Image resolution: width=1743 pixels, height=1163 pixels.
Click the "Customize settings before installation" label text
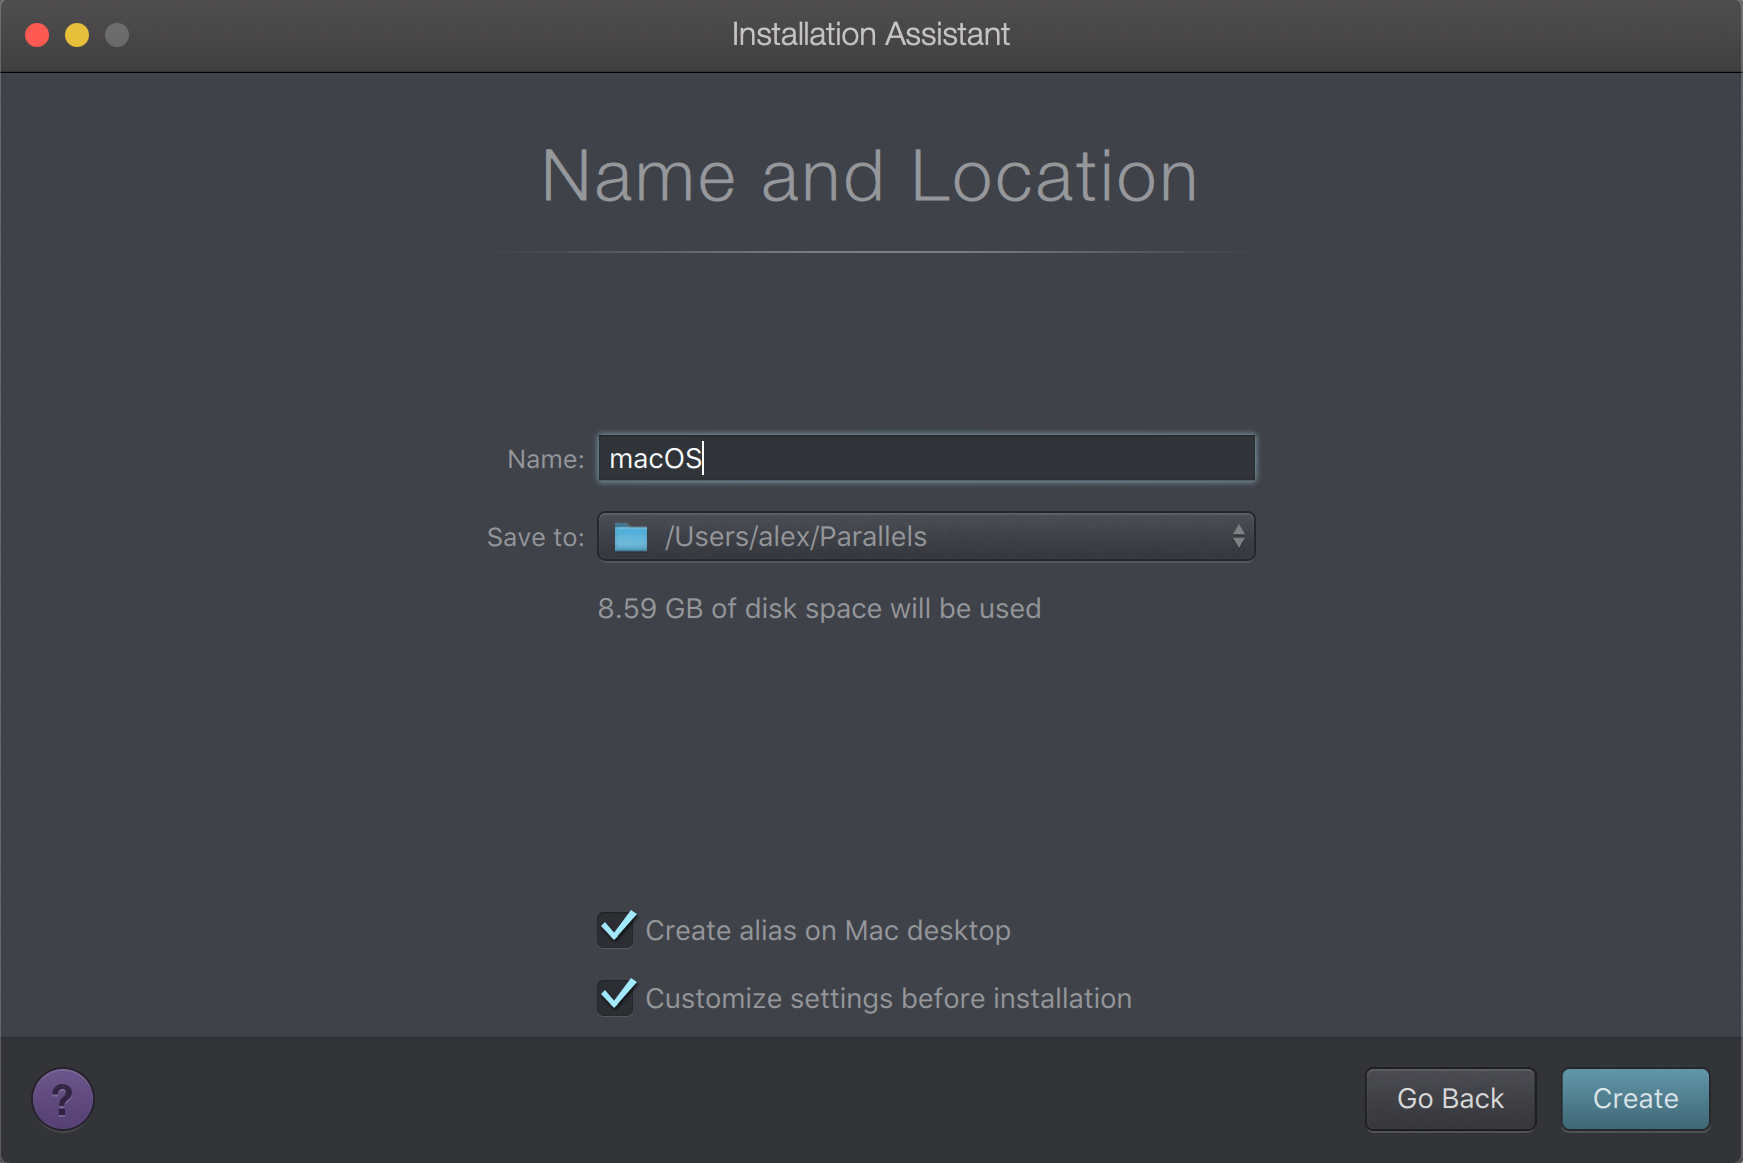(888, 999)
